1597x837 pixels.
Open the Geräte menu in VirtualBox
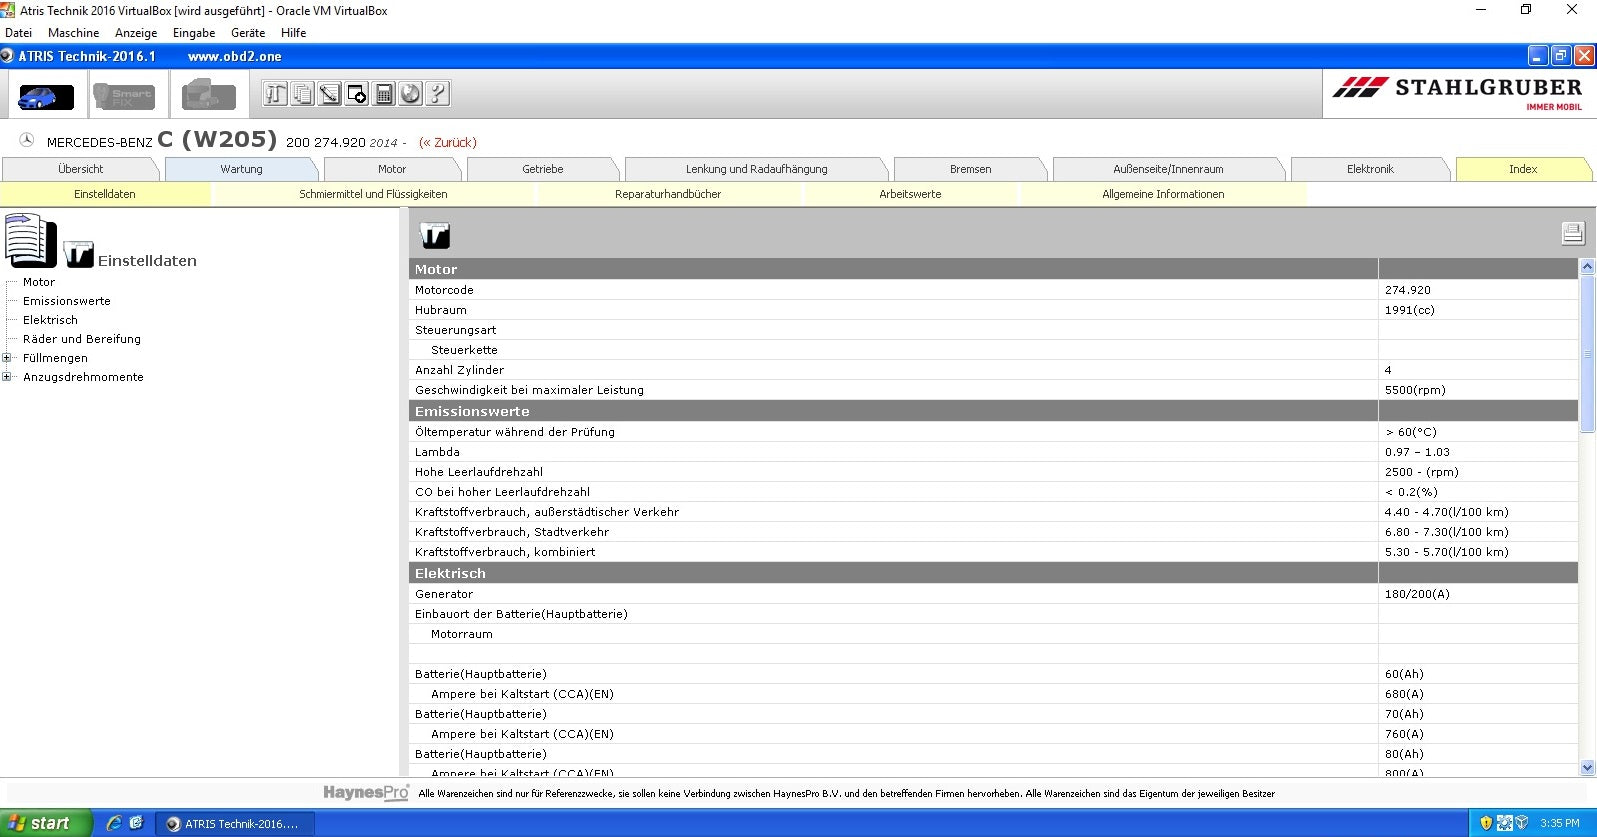[x=247, y=33]
